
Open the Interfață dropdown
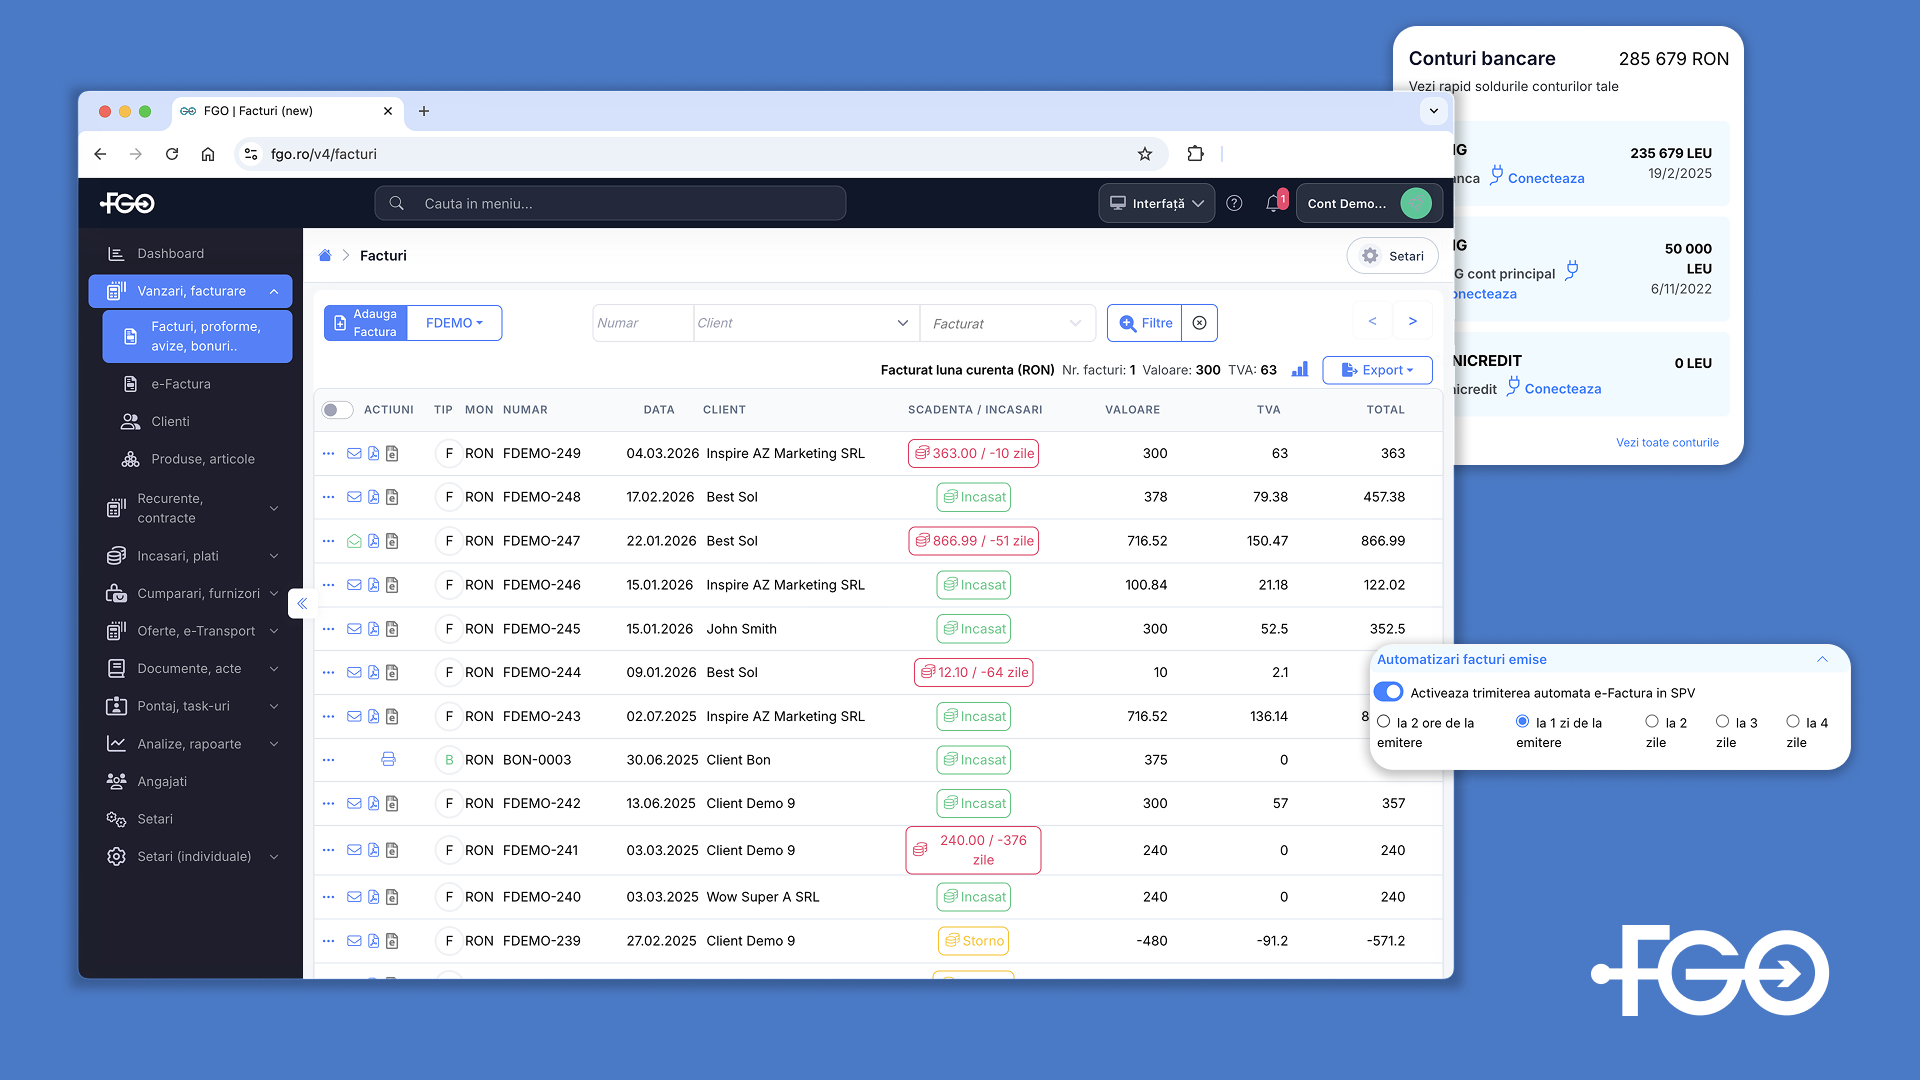click(1157, 203)
